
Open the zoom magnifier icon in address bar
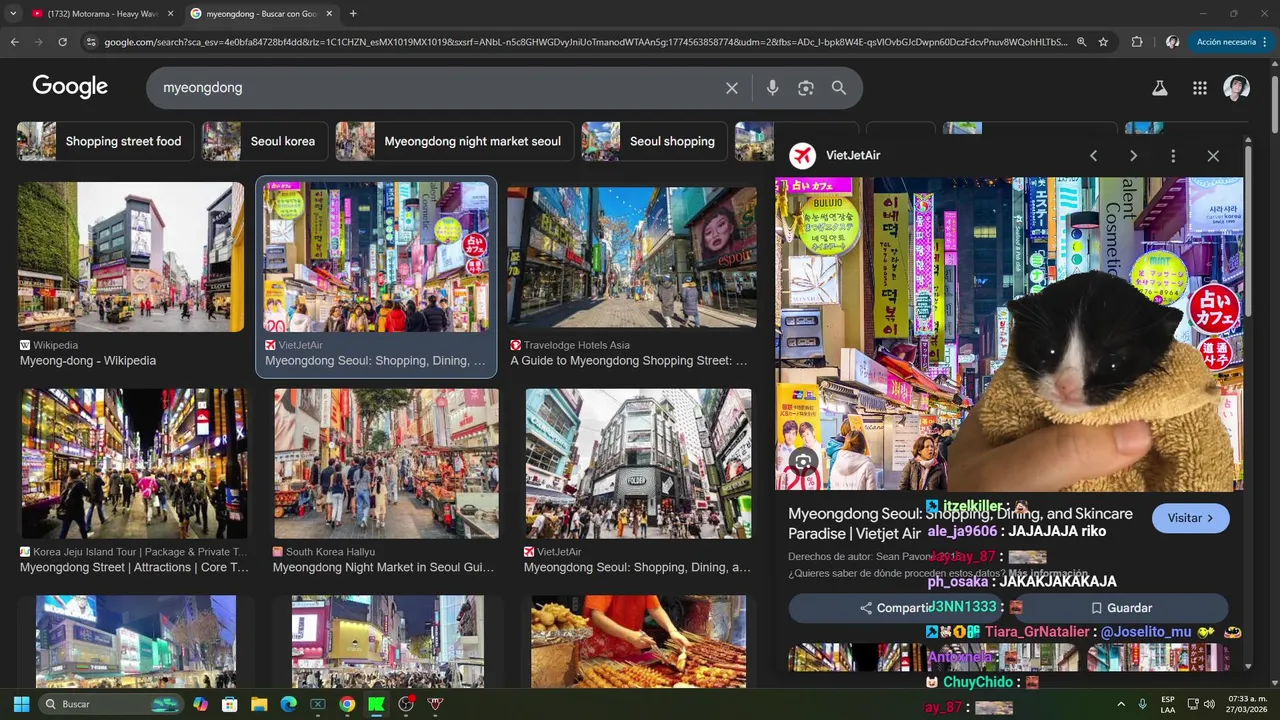point(1081,42)
